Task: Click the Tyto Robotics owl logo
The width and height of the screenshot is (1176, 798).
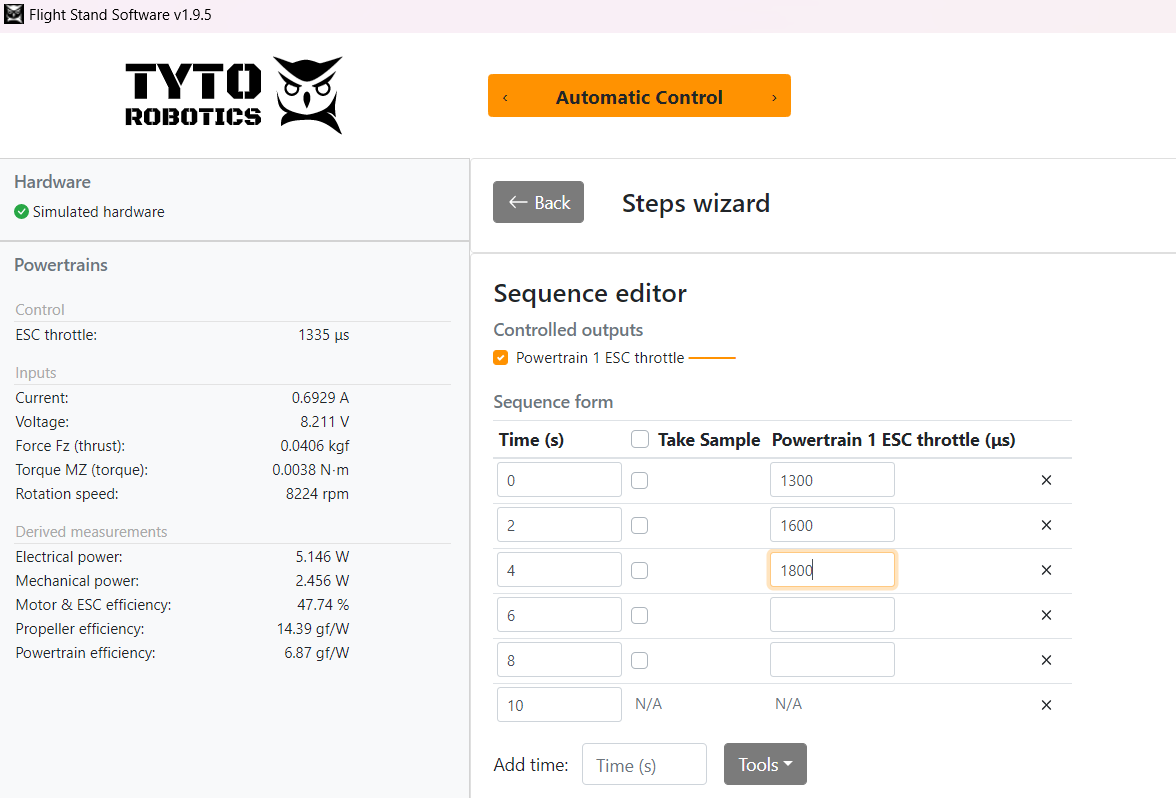Action: pos(309,96)
